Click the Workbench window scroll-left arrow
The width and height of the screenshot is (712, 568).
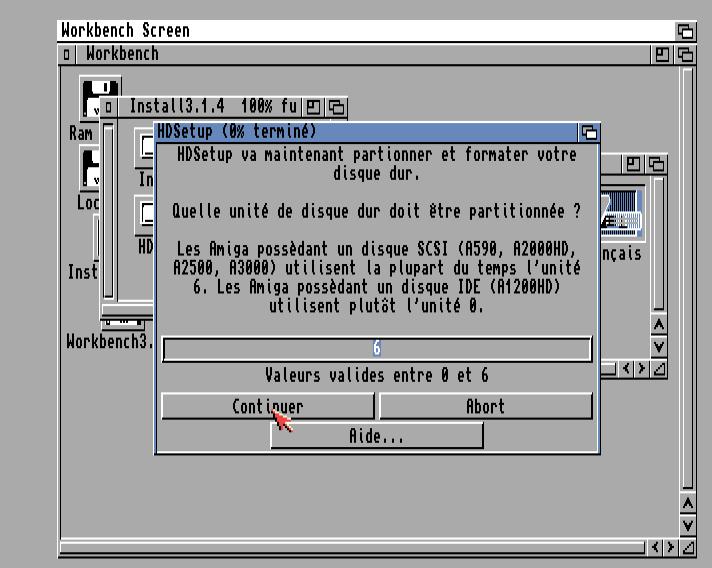pyautogui.click(x=655, y=547)
